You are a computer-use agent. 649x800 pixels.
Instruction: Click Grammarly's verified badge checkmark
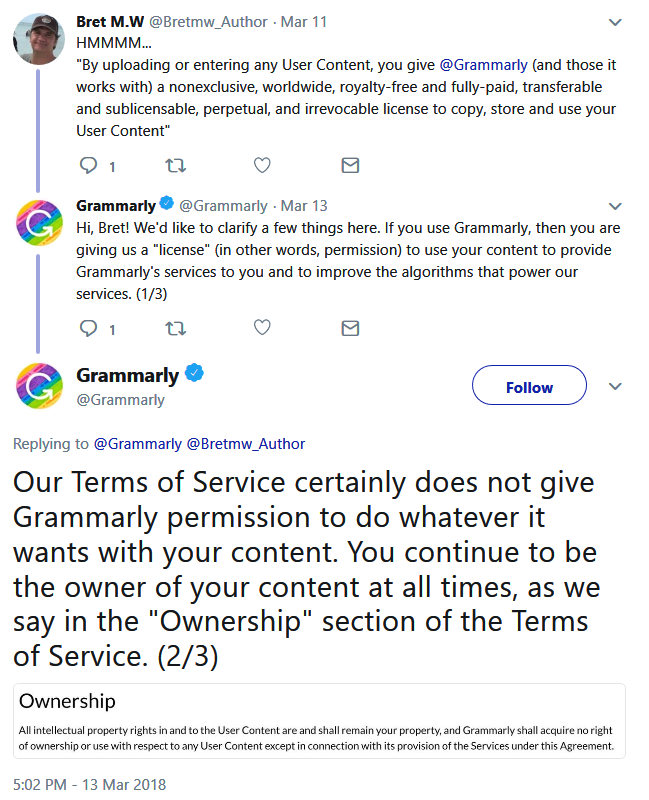click(194, 373)
